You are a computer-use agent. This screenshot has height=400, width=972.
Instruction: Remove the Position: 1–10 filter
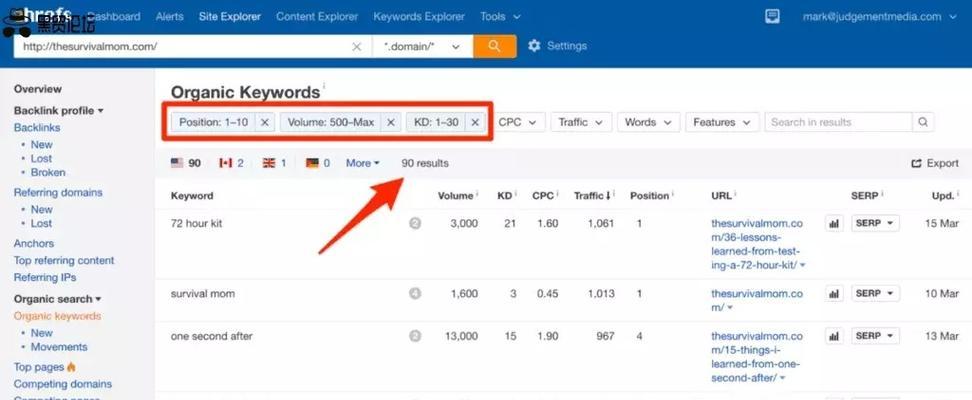(265, 122)
